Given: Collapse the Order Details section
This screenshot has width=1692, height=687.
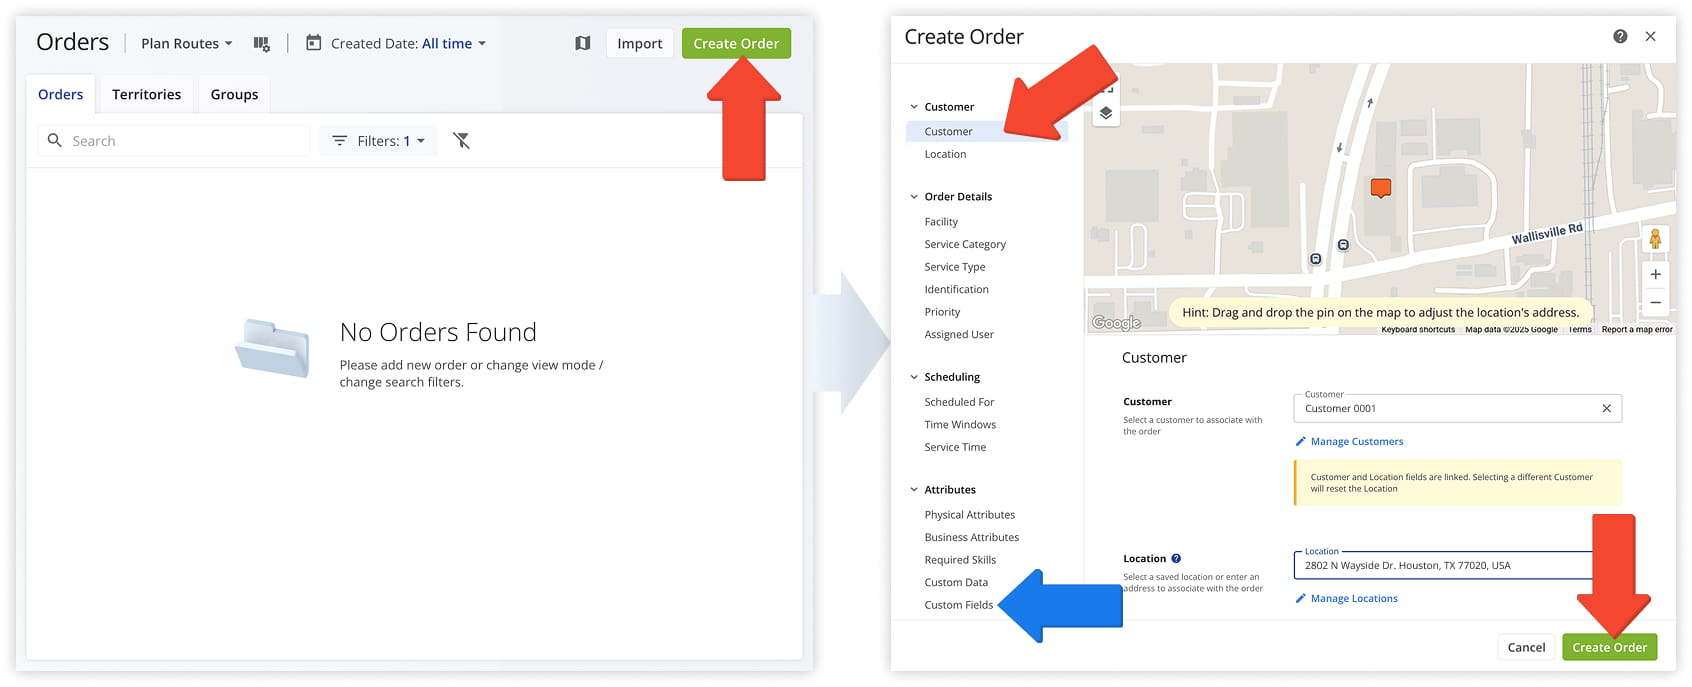Looking at the screenshot, I should pos(914,197).
